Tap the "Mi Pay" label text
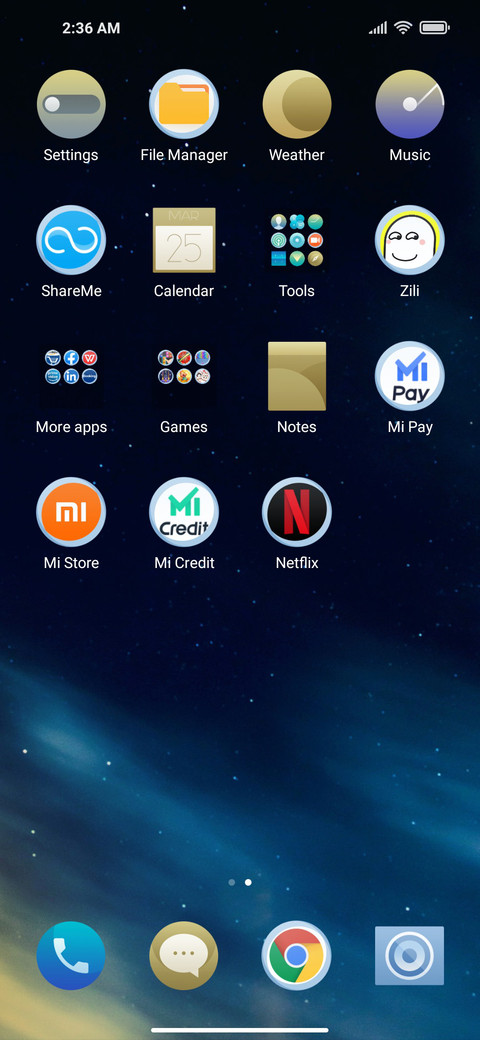This screenshot has height=1040, width=480. tap(410, 427)
